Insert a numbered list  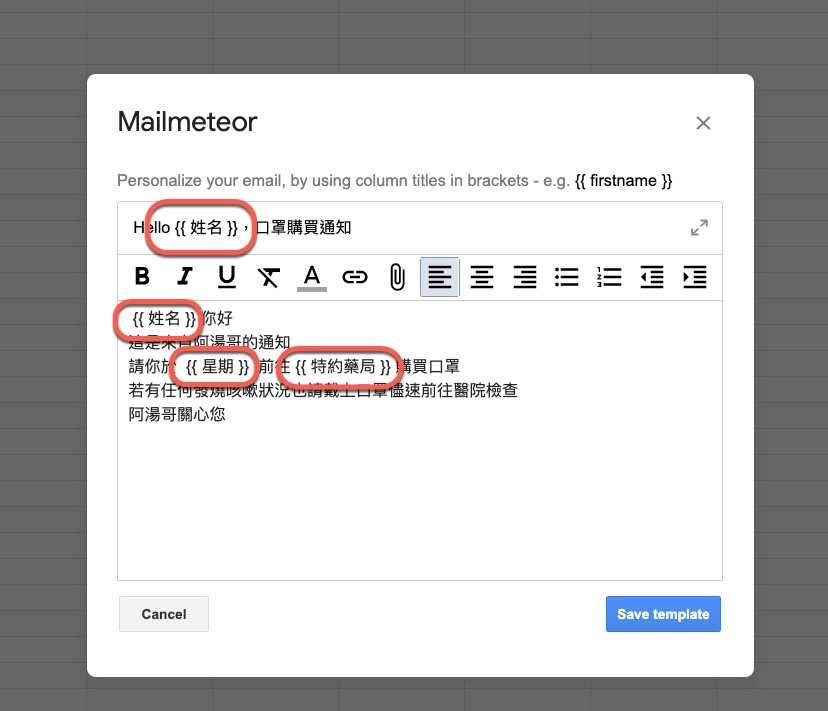point(609,277)
